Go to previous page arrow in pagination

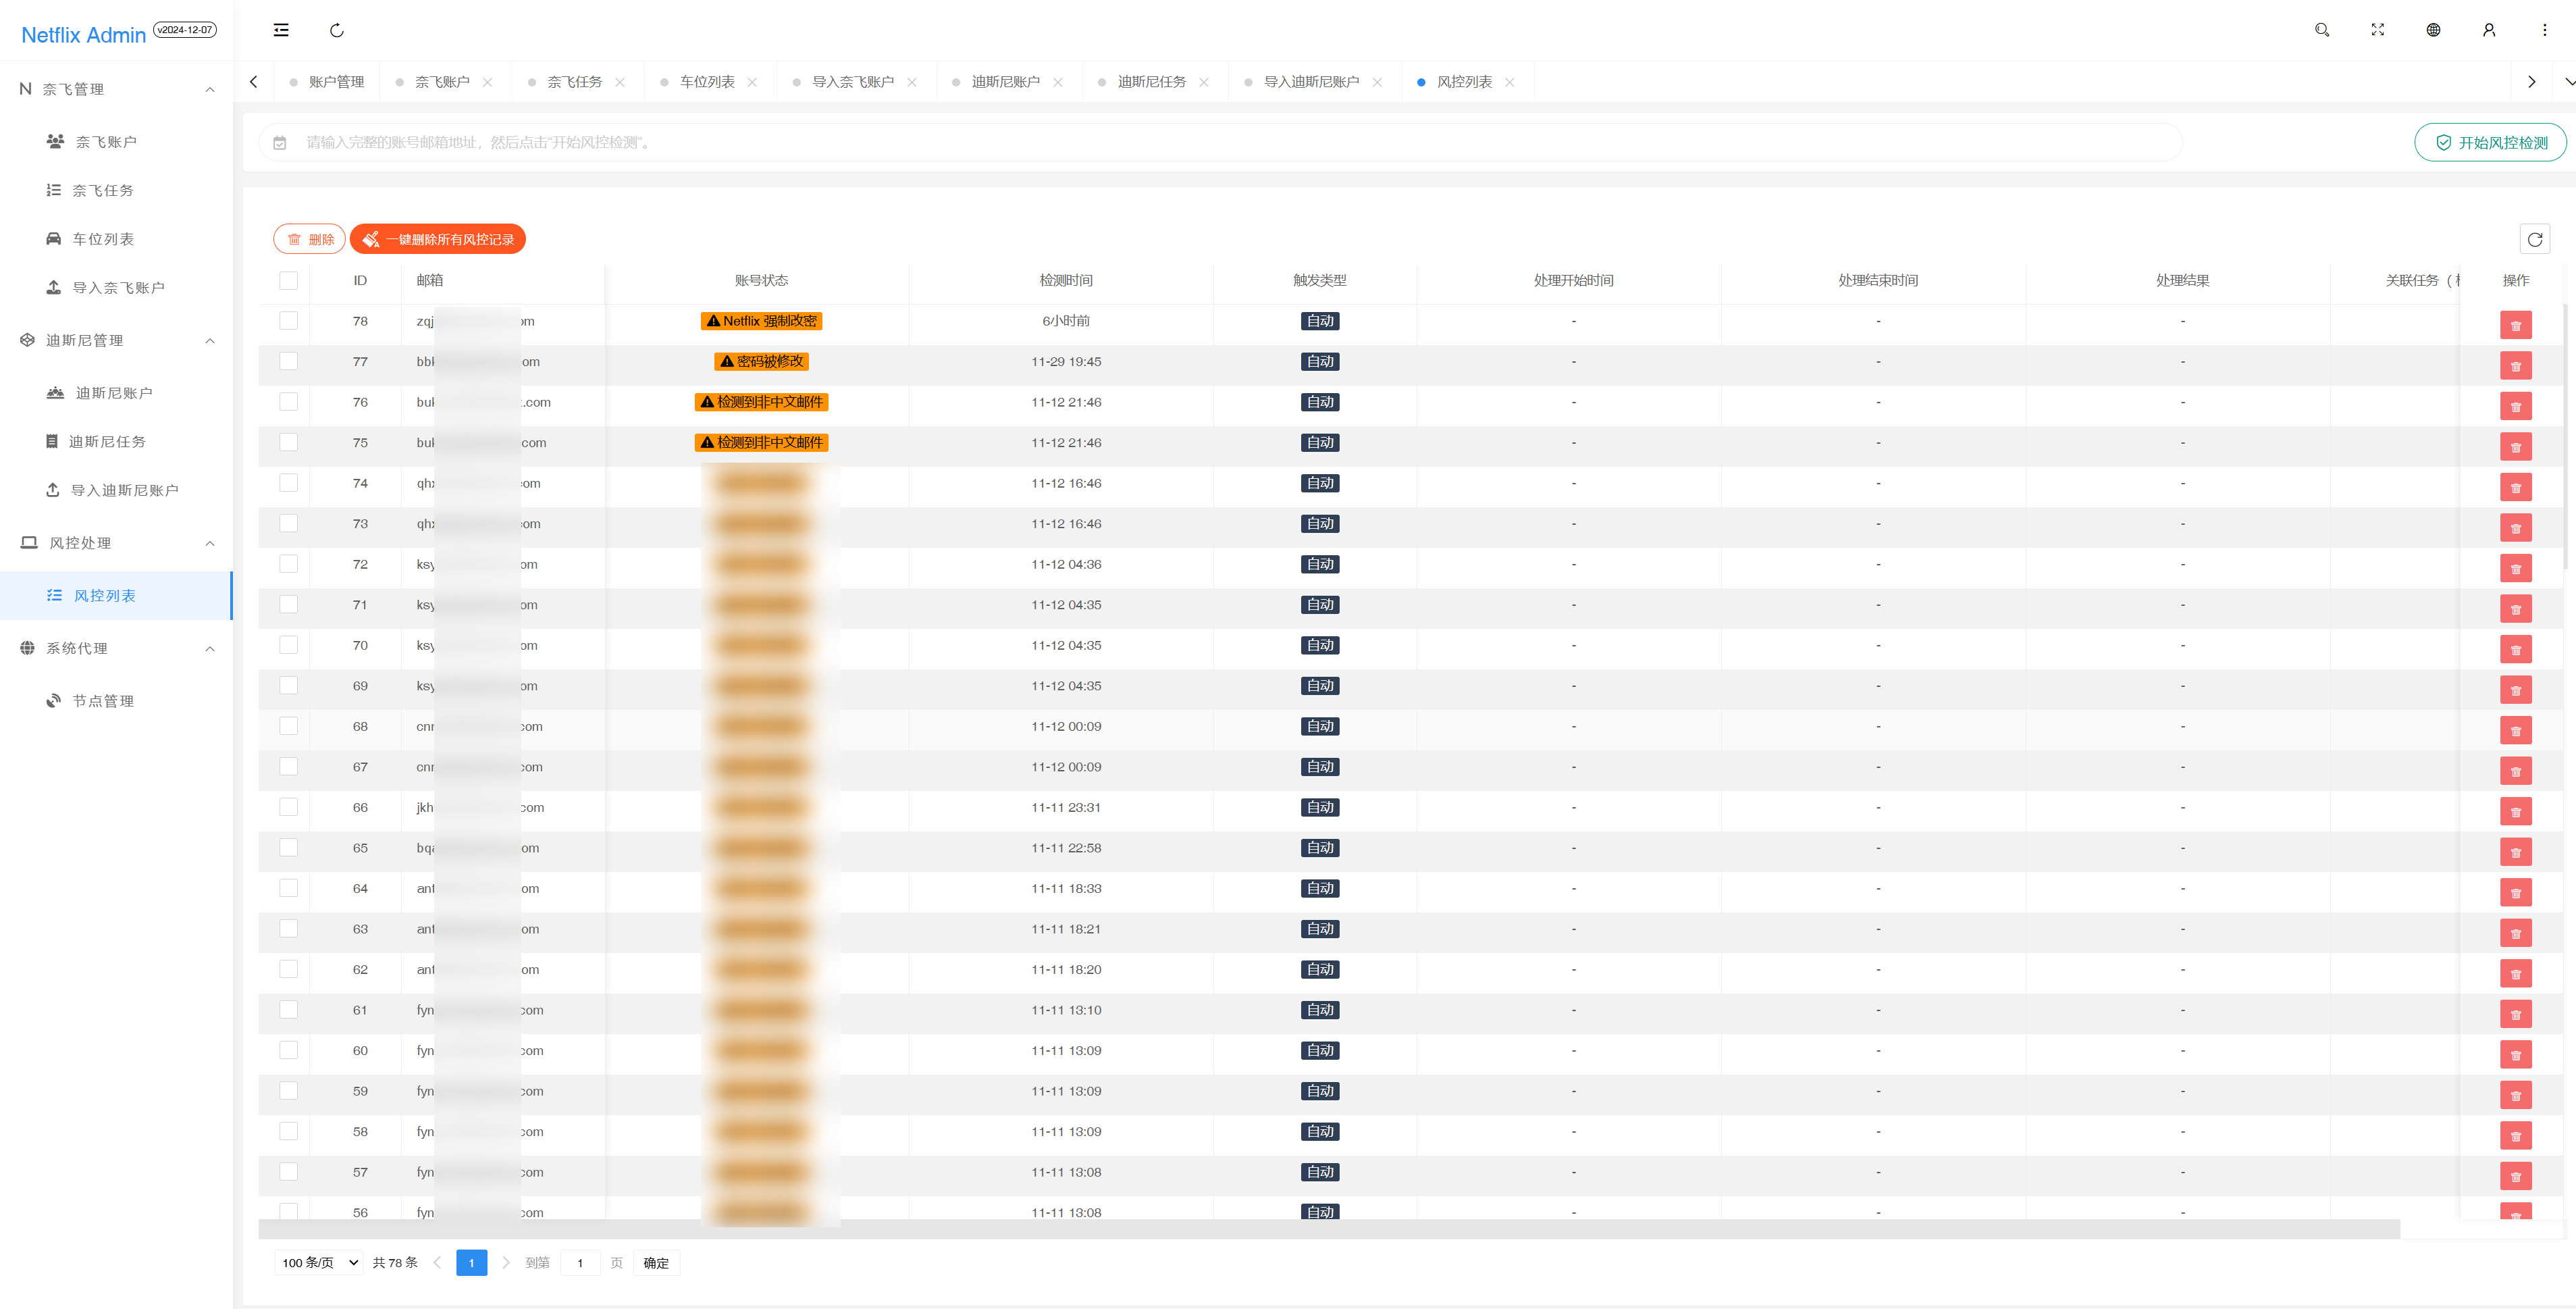pos(437,1262)
